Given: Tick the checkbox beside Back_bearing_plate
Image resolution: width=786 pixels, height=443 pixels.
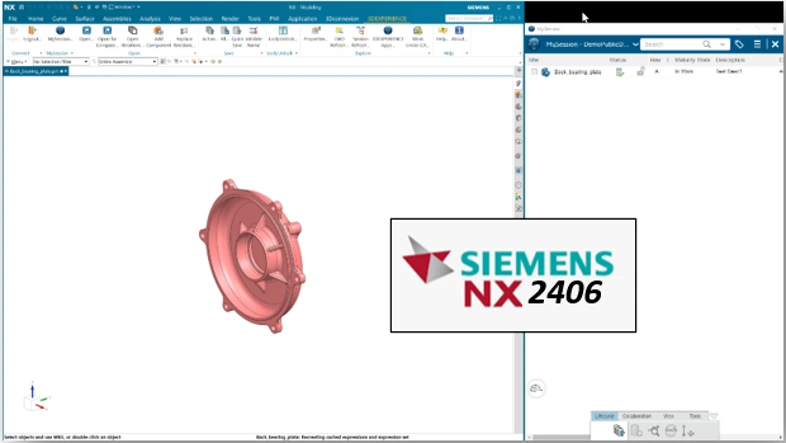Looking at the screenshot, I should click(534, 72).
